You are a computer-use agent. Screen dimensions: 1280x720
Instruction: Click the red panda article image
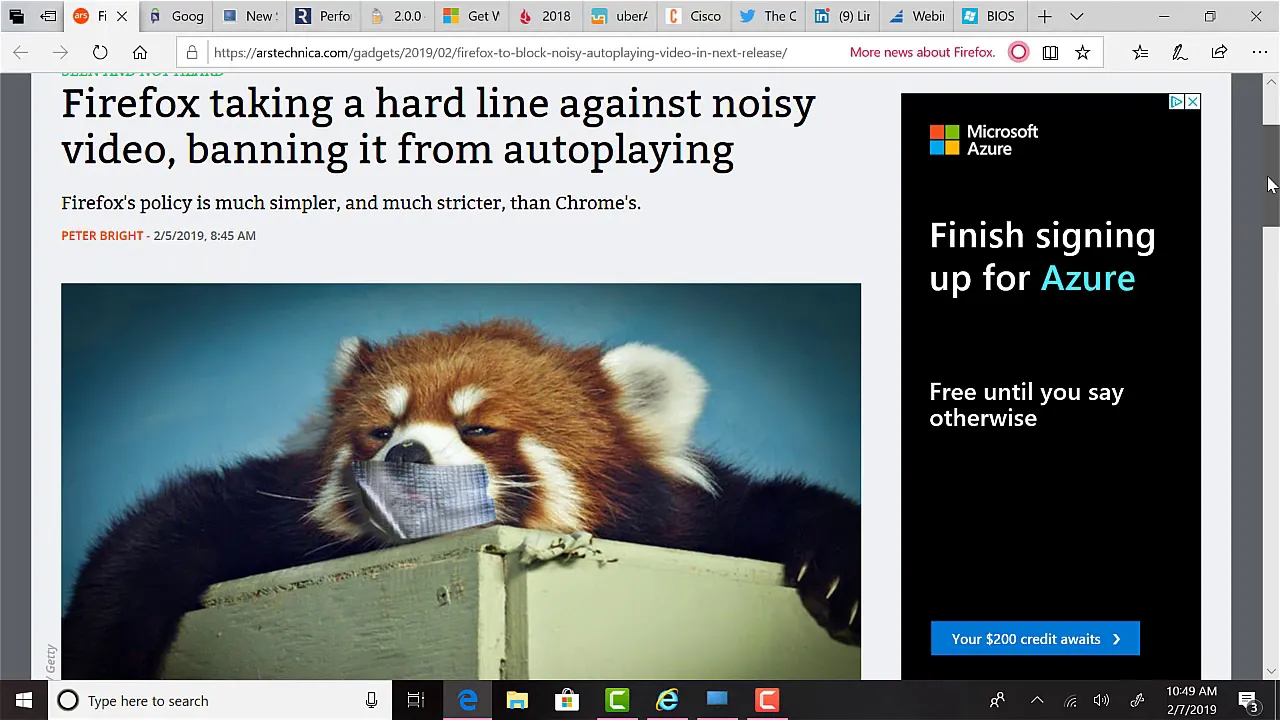pyautogui.click(x=460, y=481)
